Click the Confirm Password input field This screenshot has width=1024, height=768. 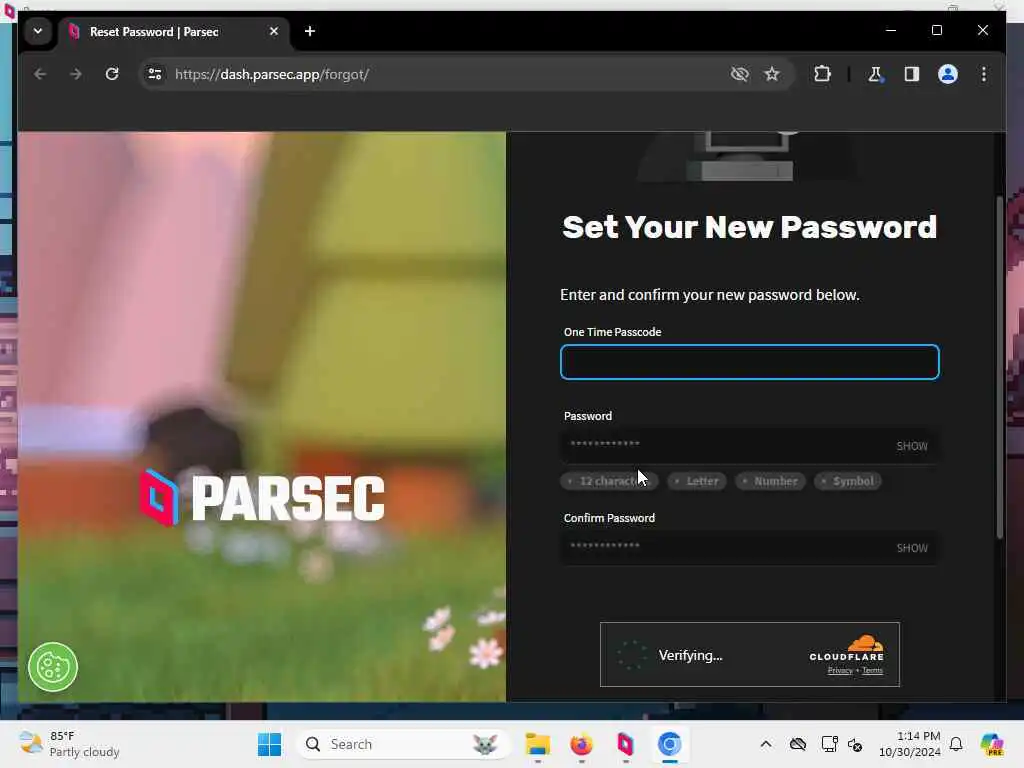click(x=750, y=547)
